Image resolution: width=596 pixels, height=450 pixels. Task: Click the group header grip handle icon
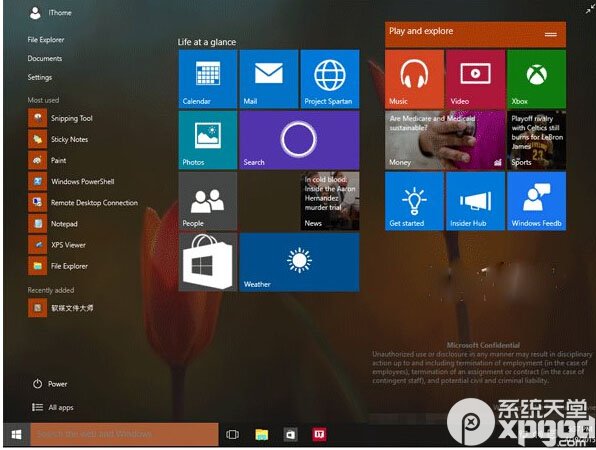pyautogui.click(x=550, y=35)
